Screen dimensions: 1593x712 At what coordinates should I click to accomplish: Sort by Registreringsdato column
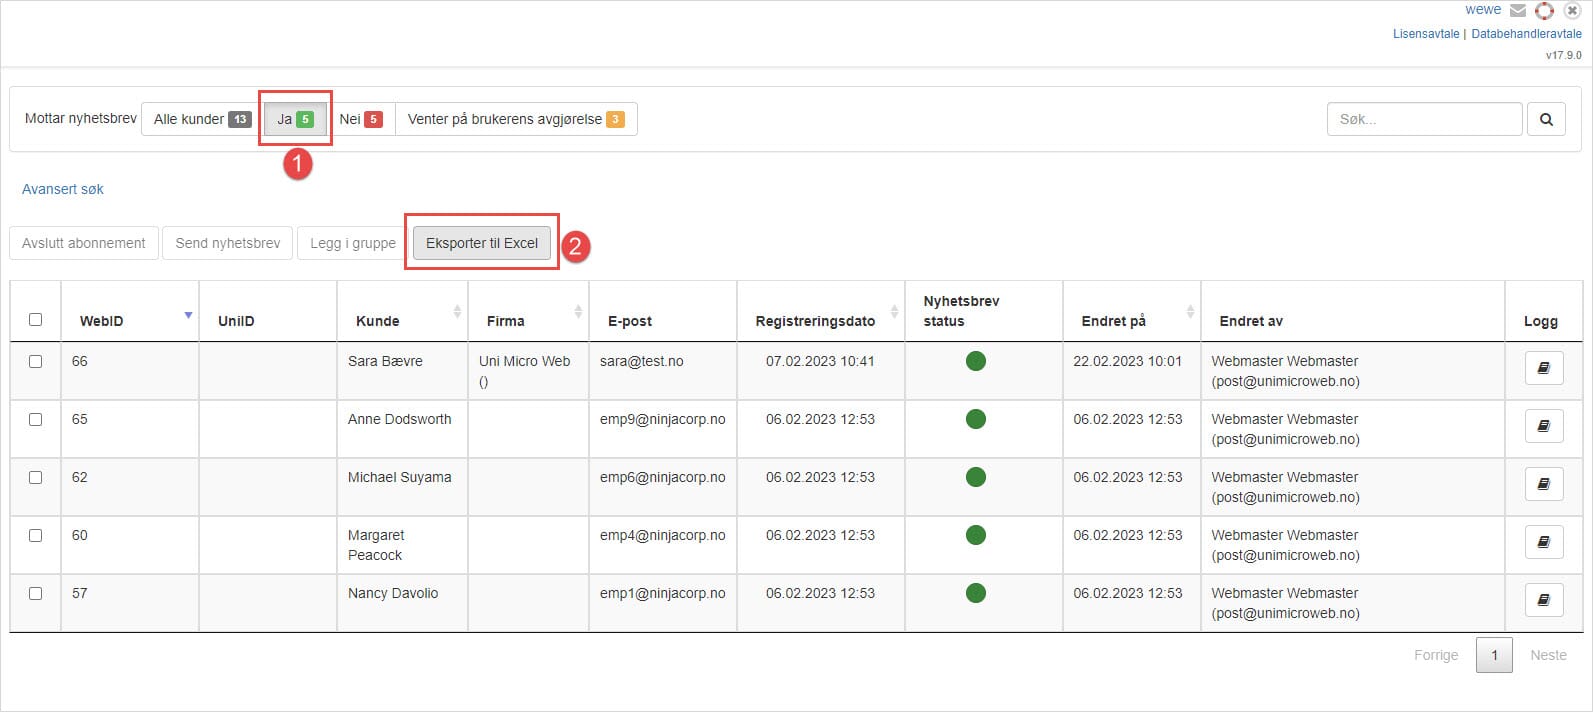pyautogui.click(x=894, y=312)
